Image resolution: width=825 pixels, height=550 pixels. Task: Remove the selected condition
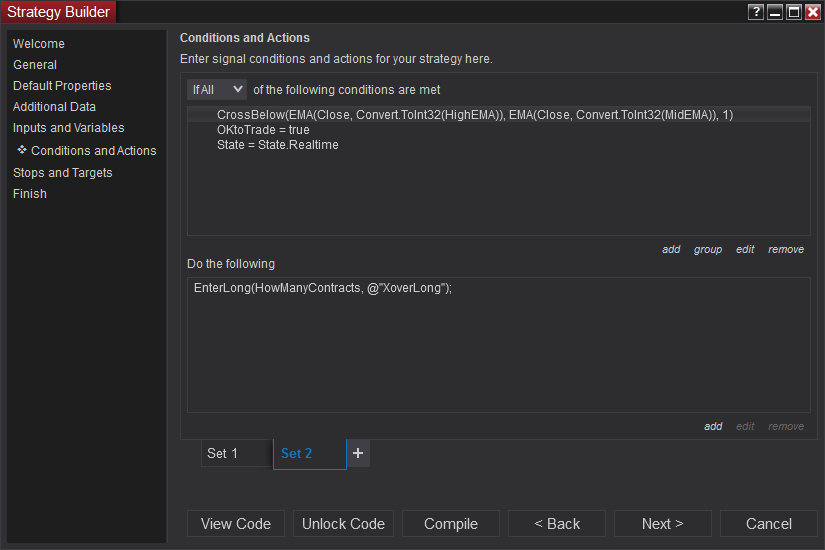click(786, 250)
